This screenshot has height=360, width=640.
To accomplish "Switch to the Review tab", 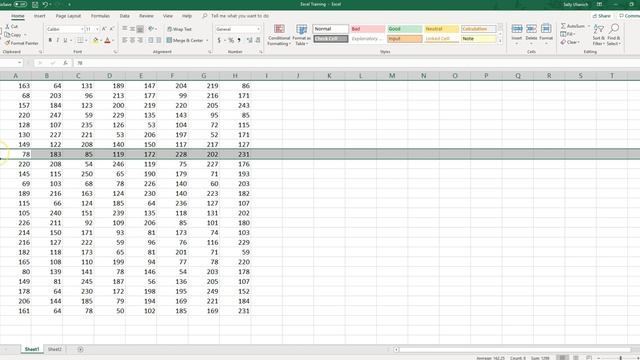I will tap(146, 16).
